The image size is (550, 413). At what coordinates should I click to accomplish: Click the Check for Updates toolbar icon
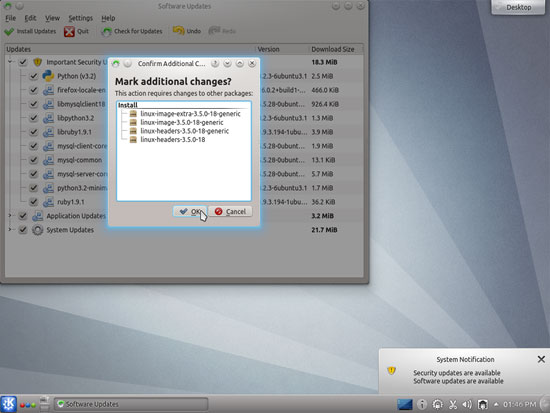[106, 32]
